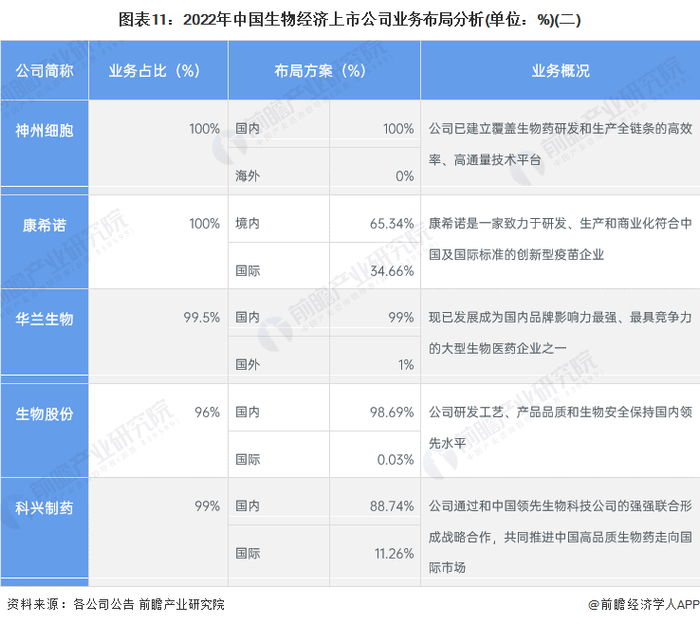Screen dimensions: 700x624
Task: Click 康希诺 overview text 康希诺是一家致力于研发
Action: [560, 239]
